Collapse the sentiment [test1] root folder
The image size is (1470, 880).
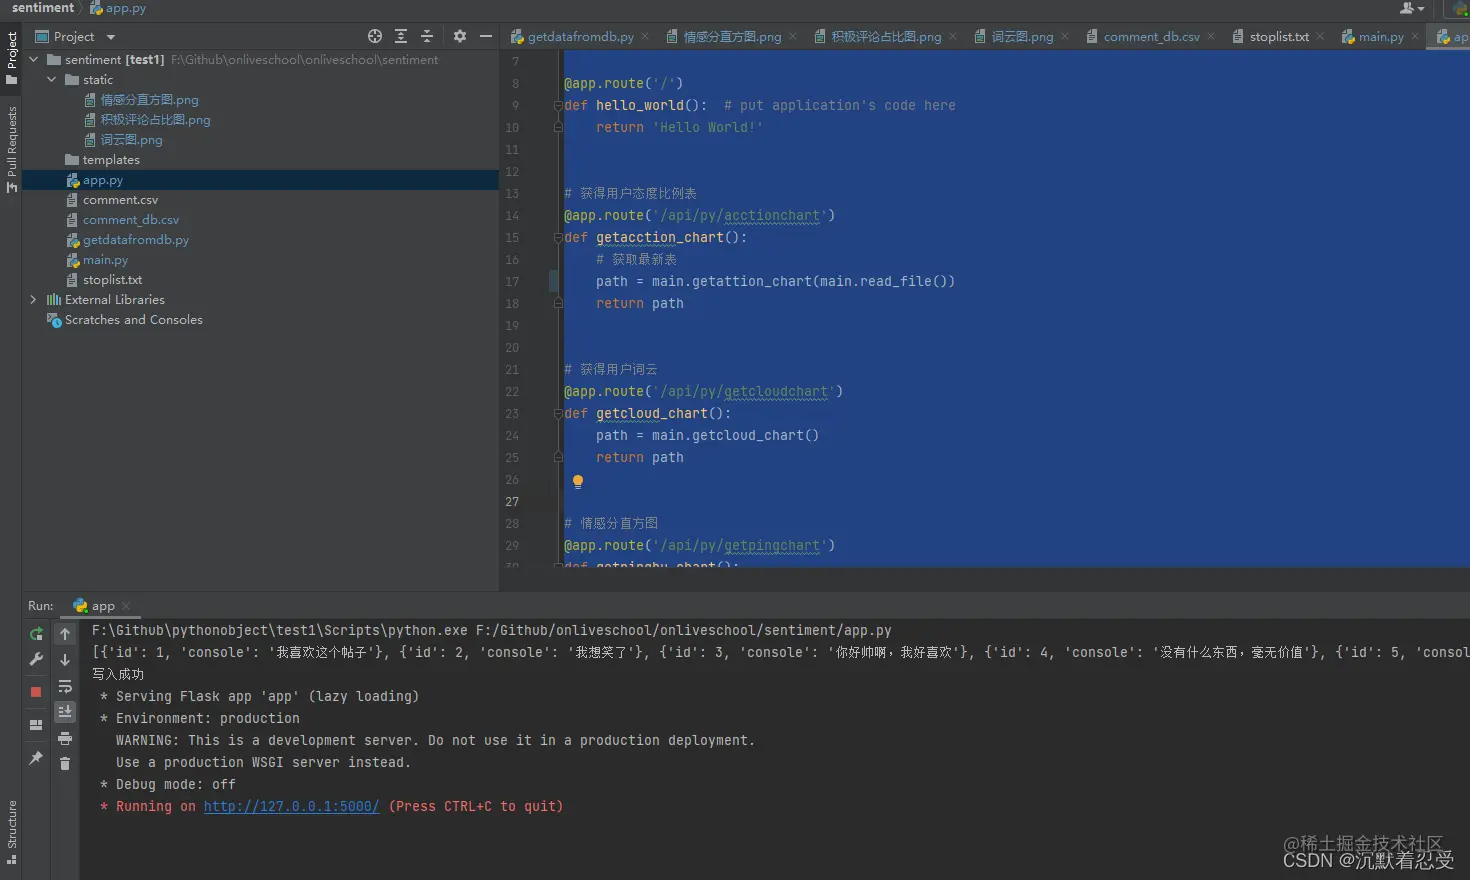34,60
